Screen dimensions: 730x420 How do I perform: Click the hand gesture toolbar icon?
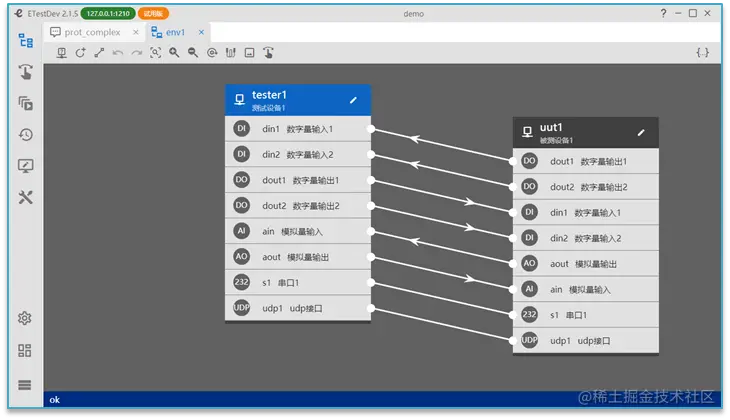(x=268, y=53)
